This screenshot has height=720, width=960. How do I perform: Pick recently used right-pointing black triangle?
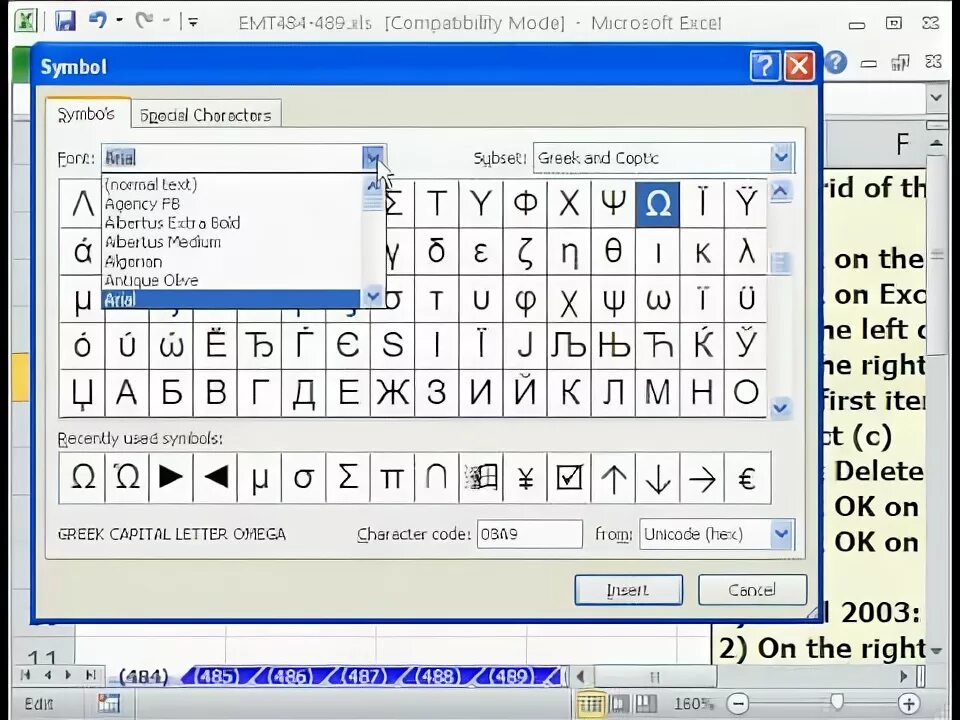tap(171, 478)
